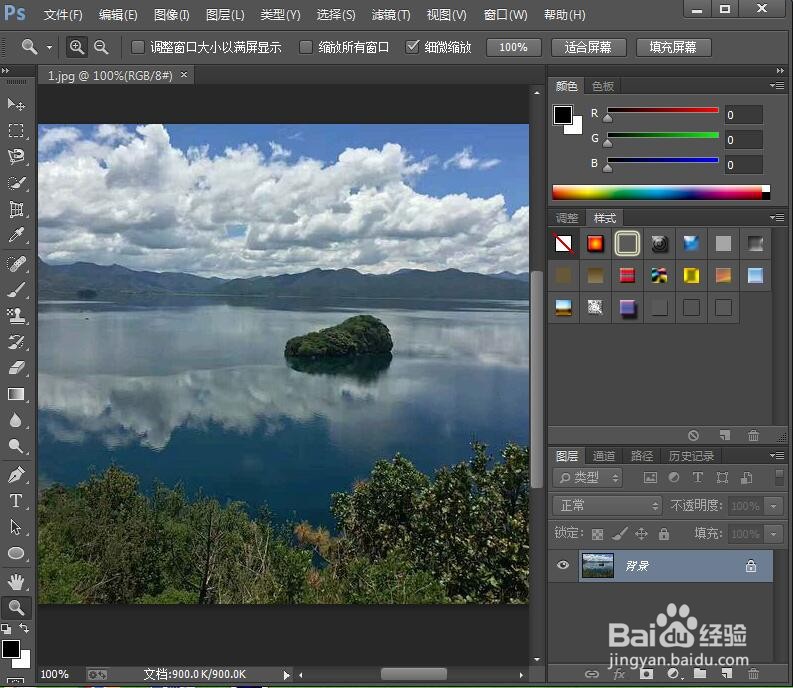Click the delete layer trash icon
793x688 pixels.
pyautogui.click(x=754, y=674)
